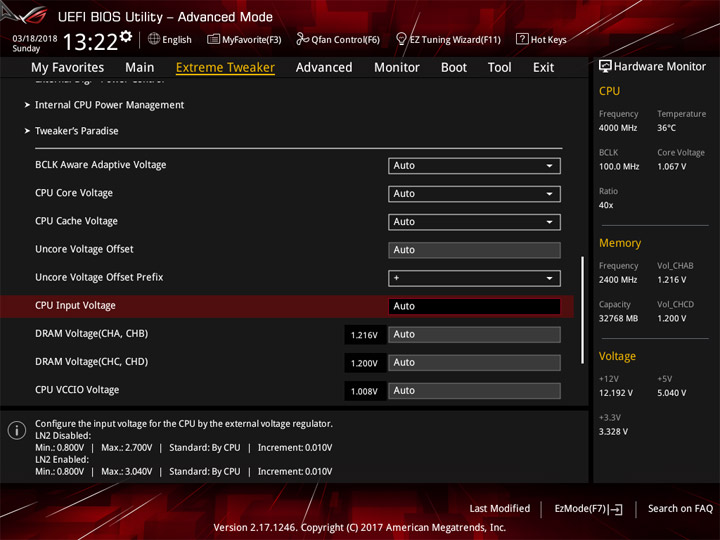This screenshot has width=720, height=540.
Task: Click the 03/18/2018 date text
Action: click(35, 39)
